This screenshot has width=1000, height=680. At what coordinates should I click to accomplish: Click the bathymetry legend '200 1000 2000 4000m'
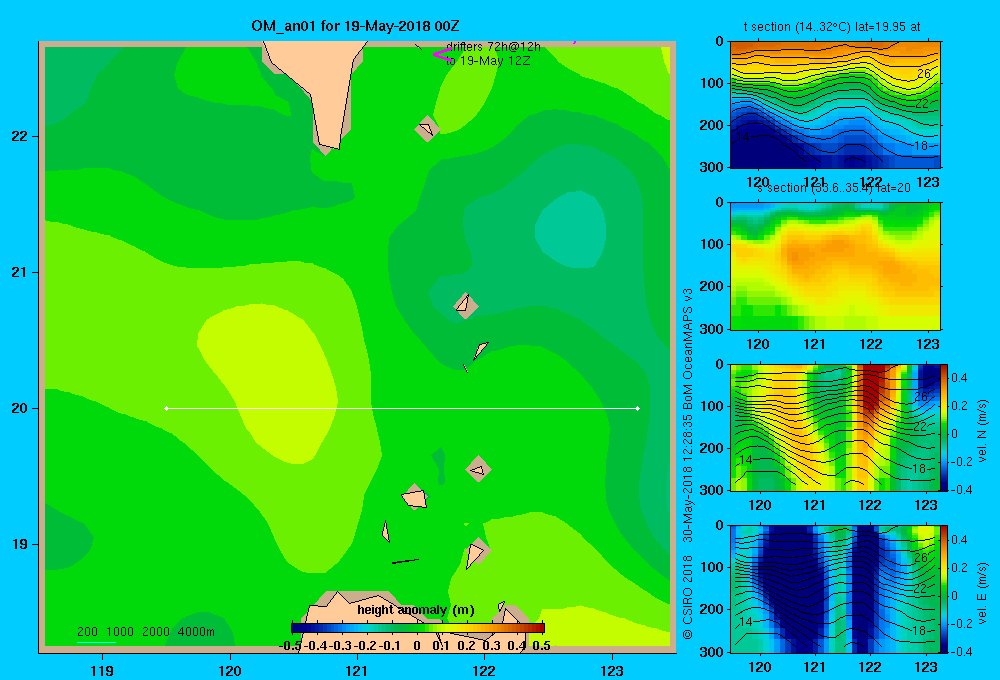point(146,632)
